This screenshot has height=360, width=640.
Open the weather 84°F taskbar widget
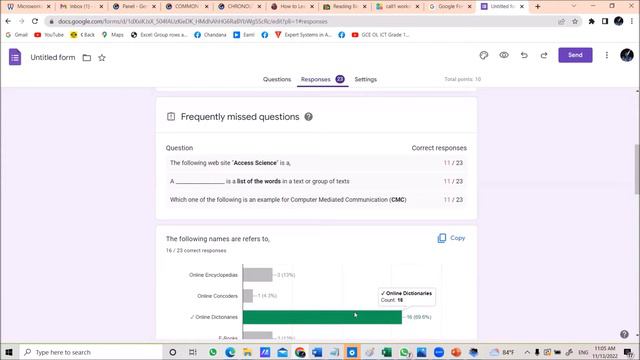502,352
